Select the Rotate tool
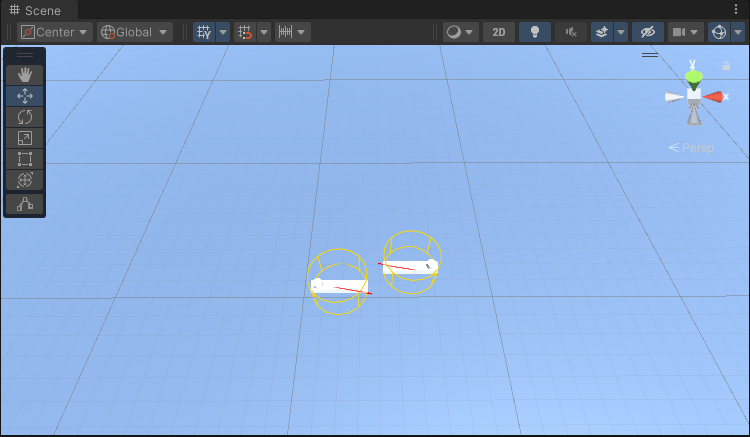 pos(24,117)
